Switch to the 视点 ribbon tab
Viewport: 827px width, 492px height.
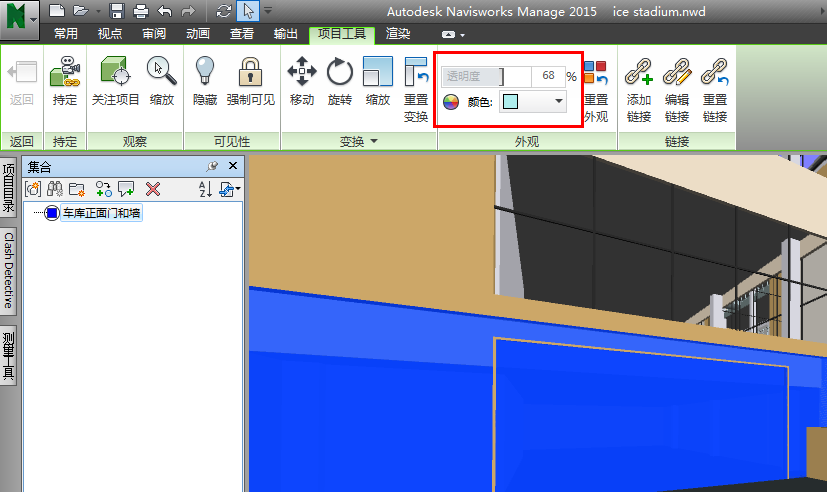(x=110, y=34)
